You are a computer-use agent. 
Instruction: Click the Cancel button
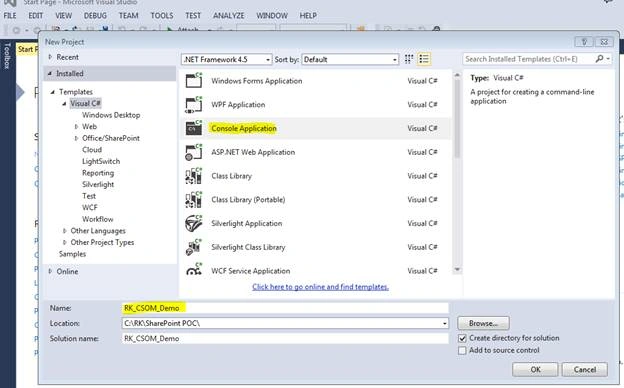click(x=585, y=369)
